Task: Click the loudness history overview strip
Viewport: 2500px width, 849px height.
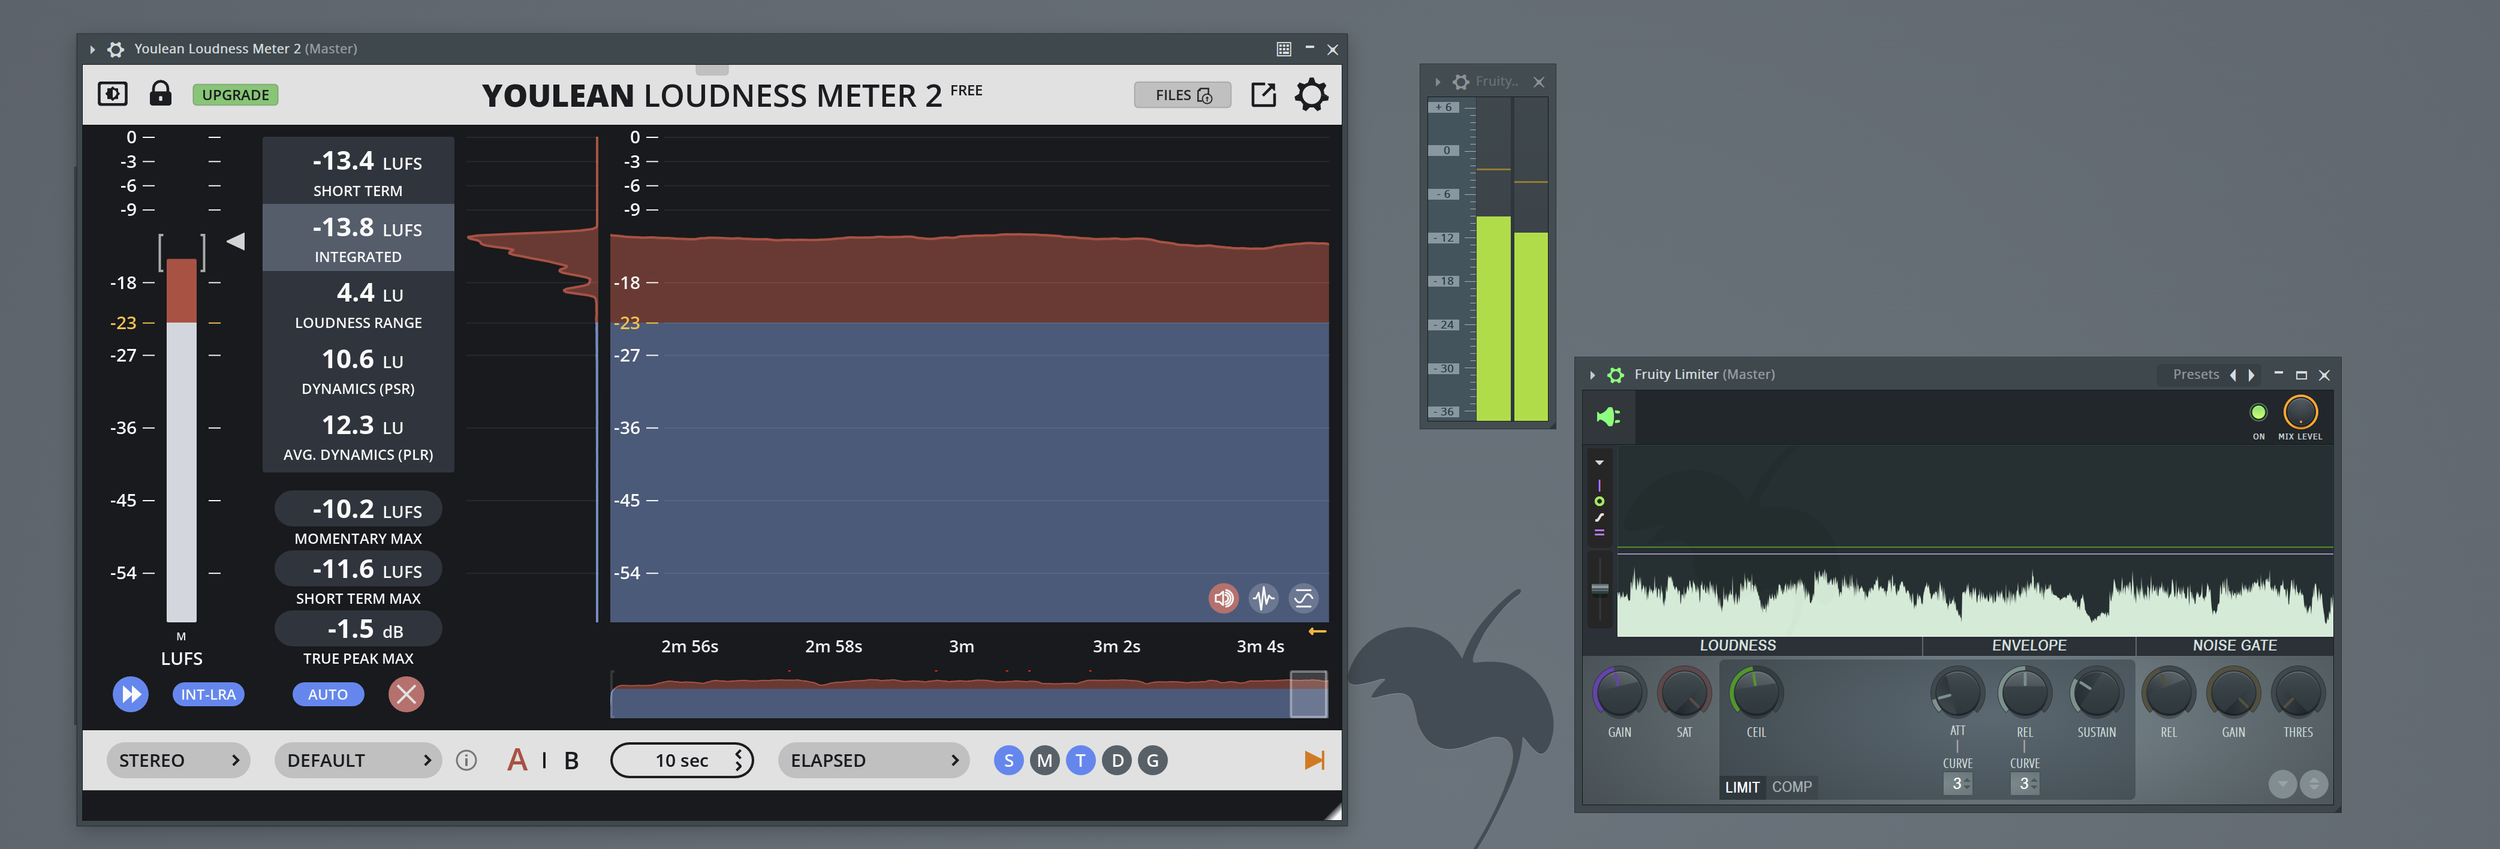Action: pos(969,695)
